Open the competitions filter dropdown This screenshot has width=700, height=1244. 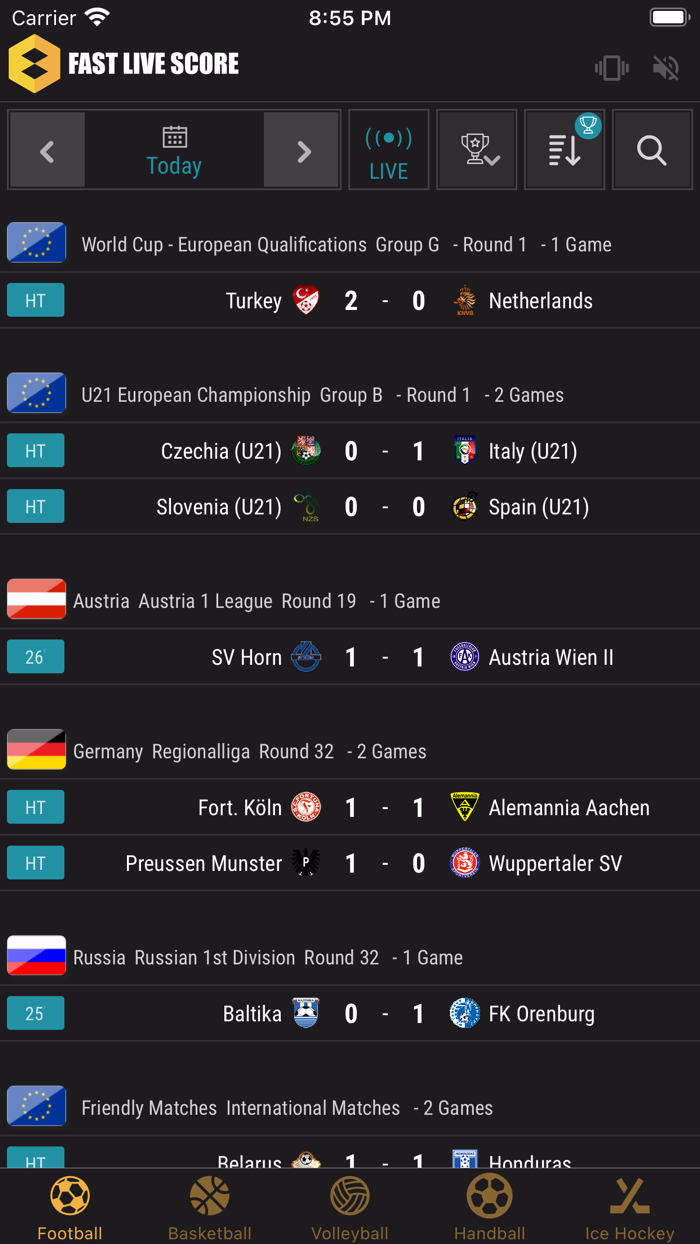tap(477, 150)
